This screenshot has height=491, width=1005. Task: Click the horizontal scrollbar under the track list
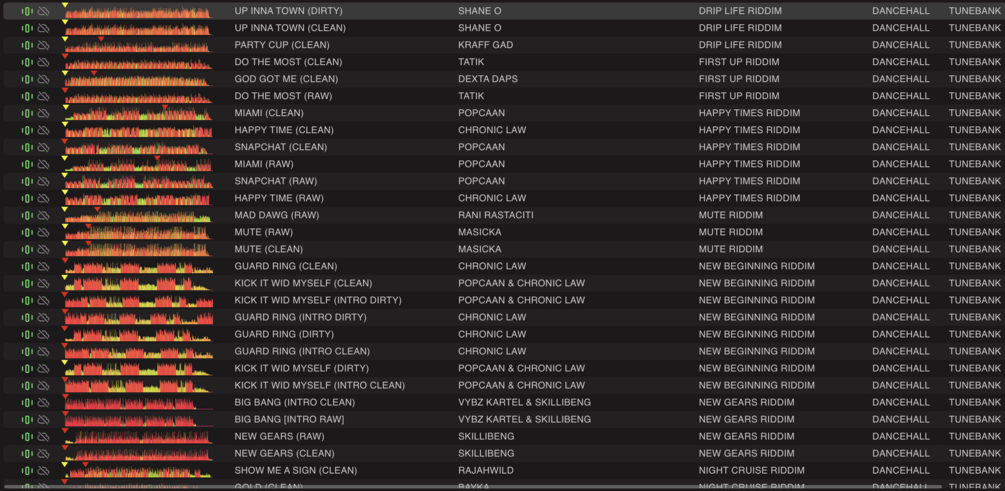pyautogui.click(x=473, y=487)
